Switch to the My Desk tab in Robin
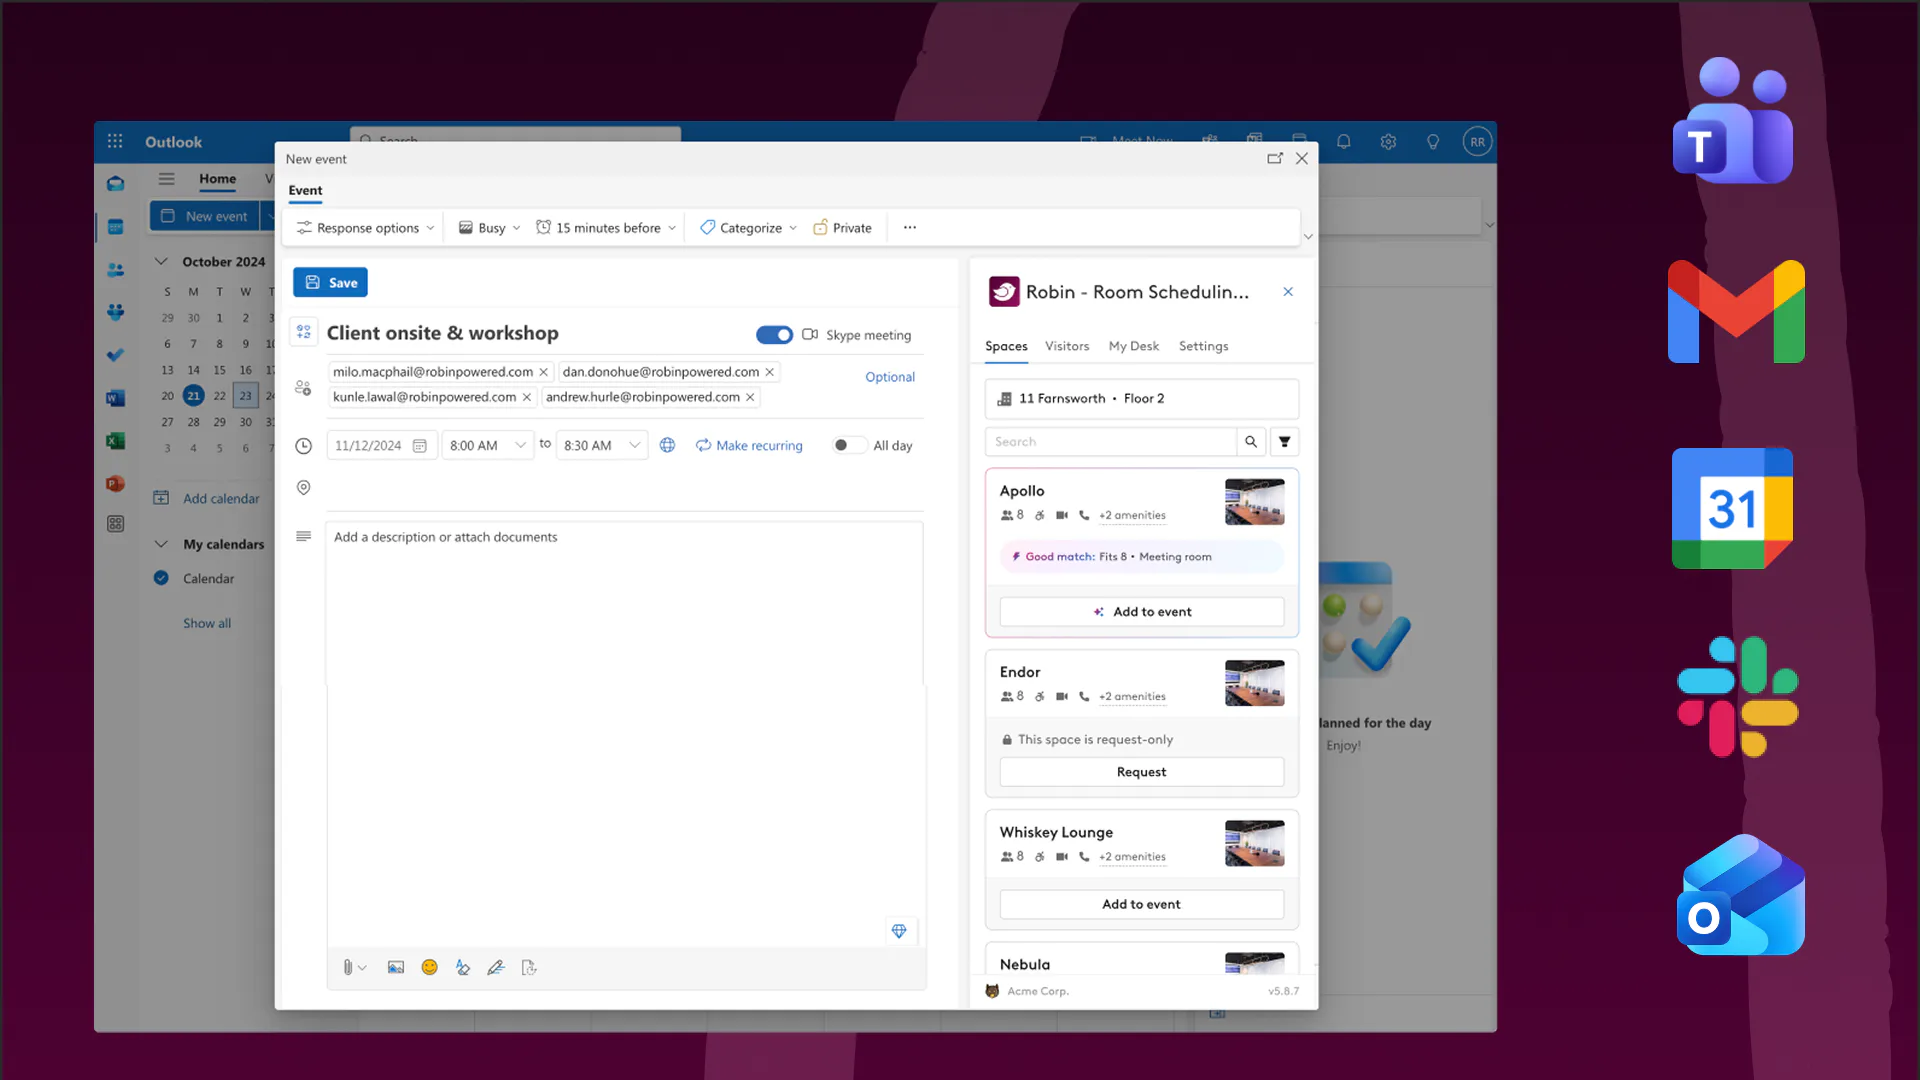Screen dimensions: 1920x1080 pyautogui.click(x=1134, y=346)
